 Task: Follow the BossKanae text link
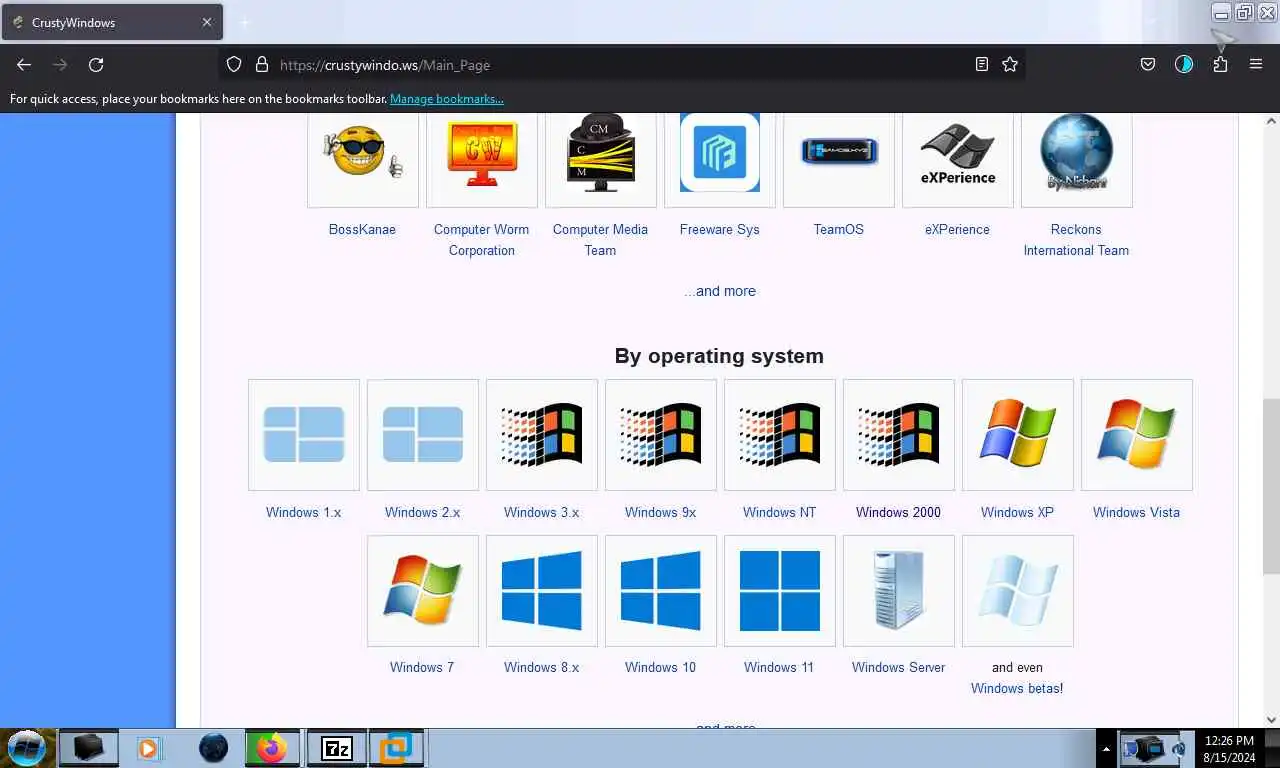pyautogui.click(x=362, y=229)
